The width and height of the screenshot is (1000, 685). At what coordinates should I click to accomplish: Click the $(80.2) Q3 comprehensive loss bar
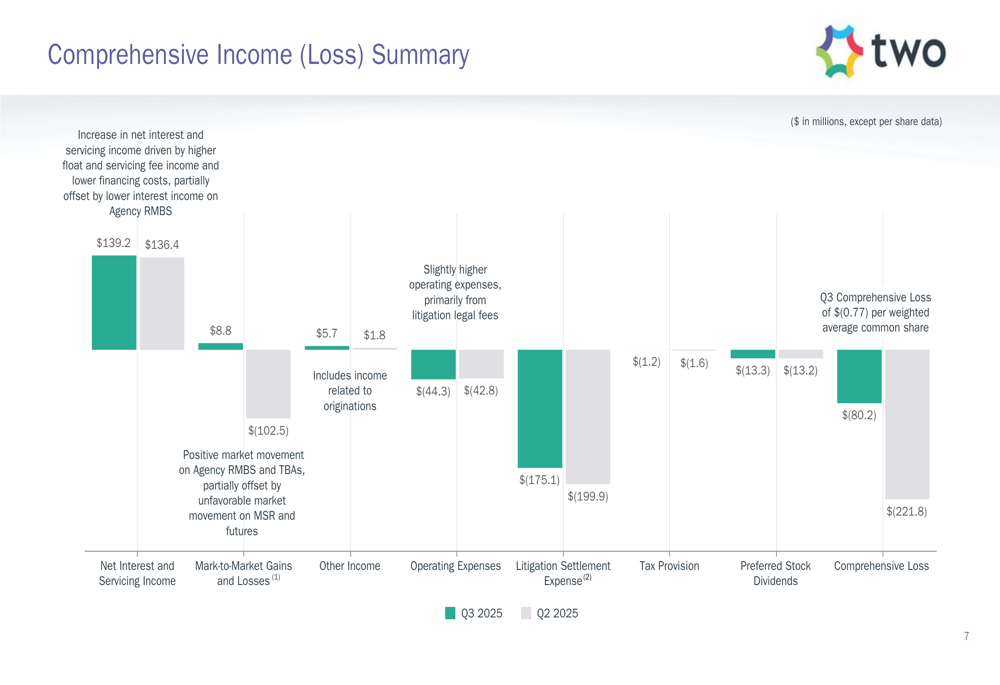point(859,376)
